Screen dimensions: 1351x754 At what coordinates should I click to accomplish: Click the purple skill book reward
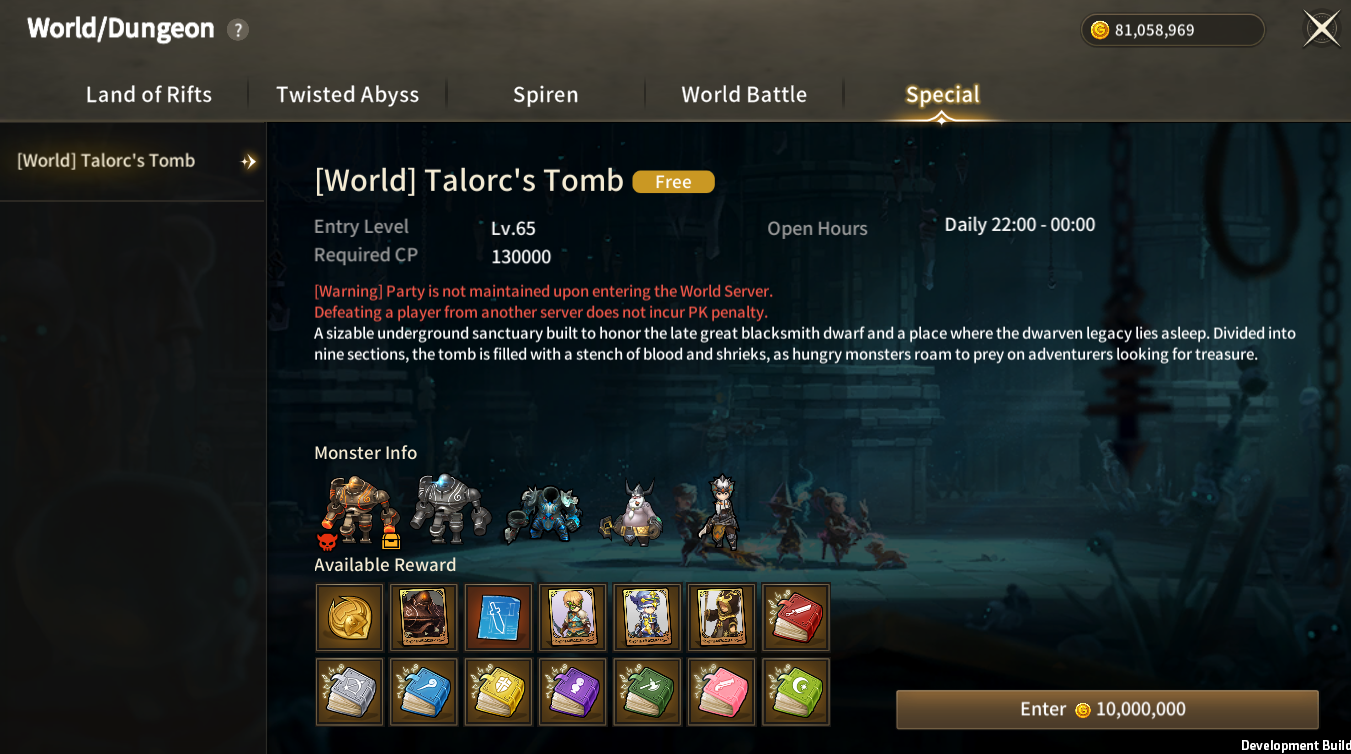pos(573,691)
